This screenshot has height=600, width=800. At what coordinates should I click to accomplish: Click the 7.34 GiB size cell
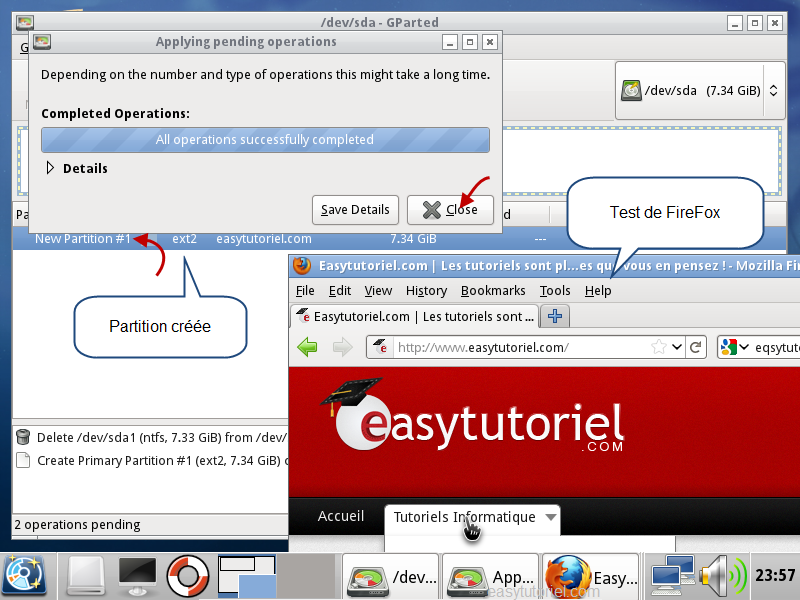413,239
